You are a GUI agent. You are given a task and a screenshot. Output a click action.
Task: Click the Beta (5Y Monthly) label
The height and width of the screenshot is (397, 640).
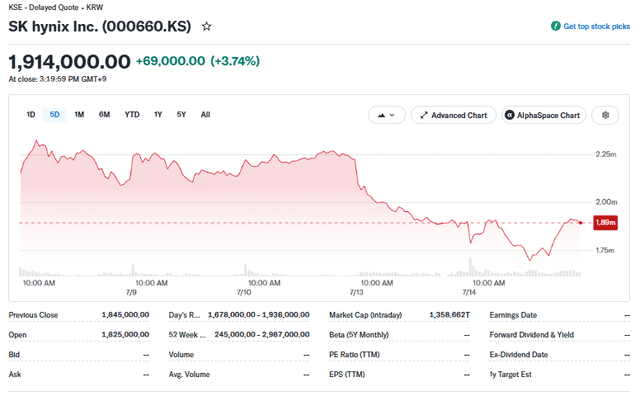359,335
